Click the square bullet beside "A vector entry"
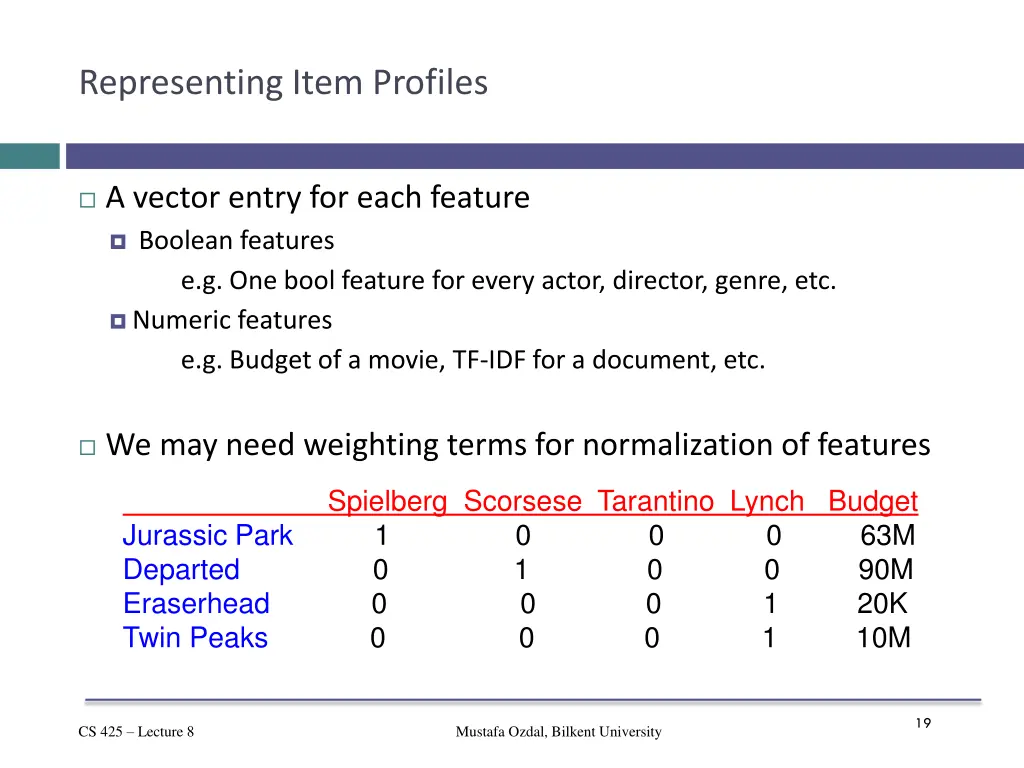The width and height of the screenshot is (1024, 768). click(x=88, y=200)
